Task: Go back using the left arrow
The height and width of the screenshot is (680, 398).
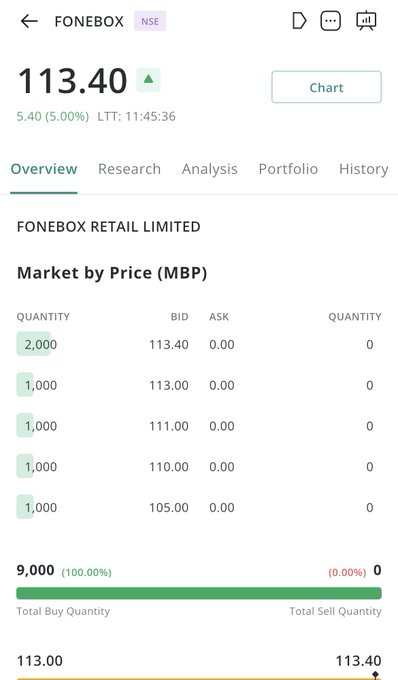Action: [x=29, y=21]
